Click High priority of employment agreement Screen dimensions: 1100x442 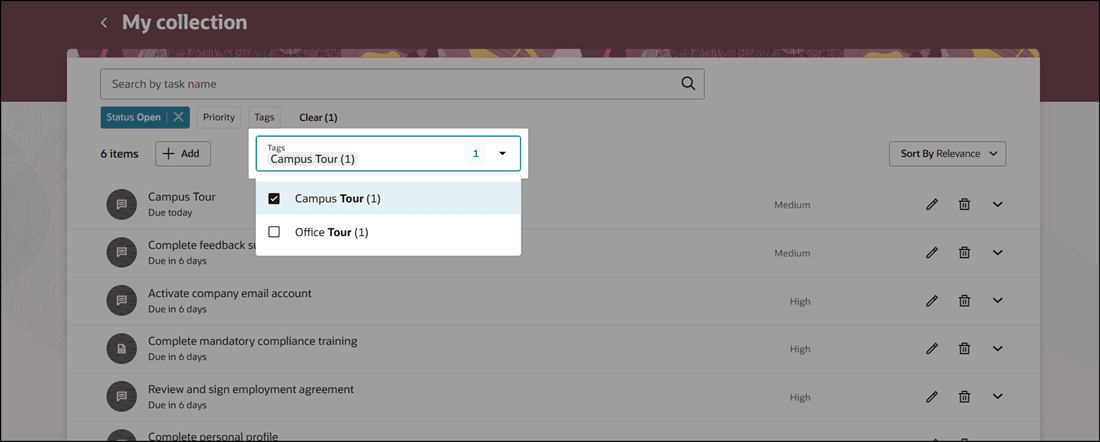tap(800, 397)
